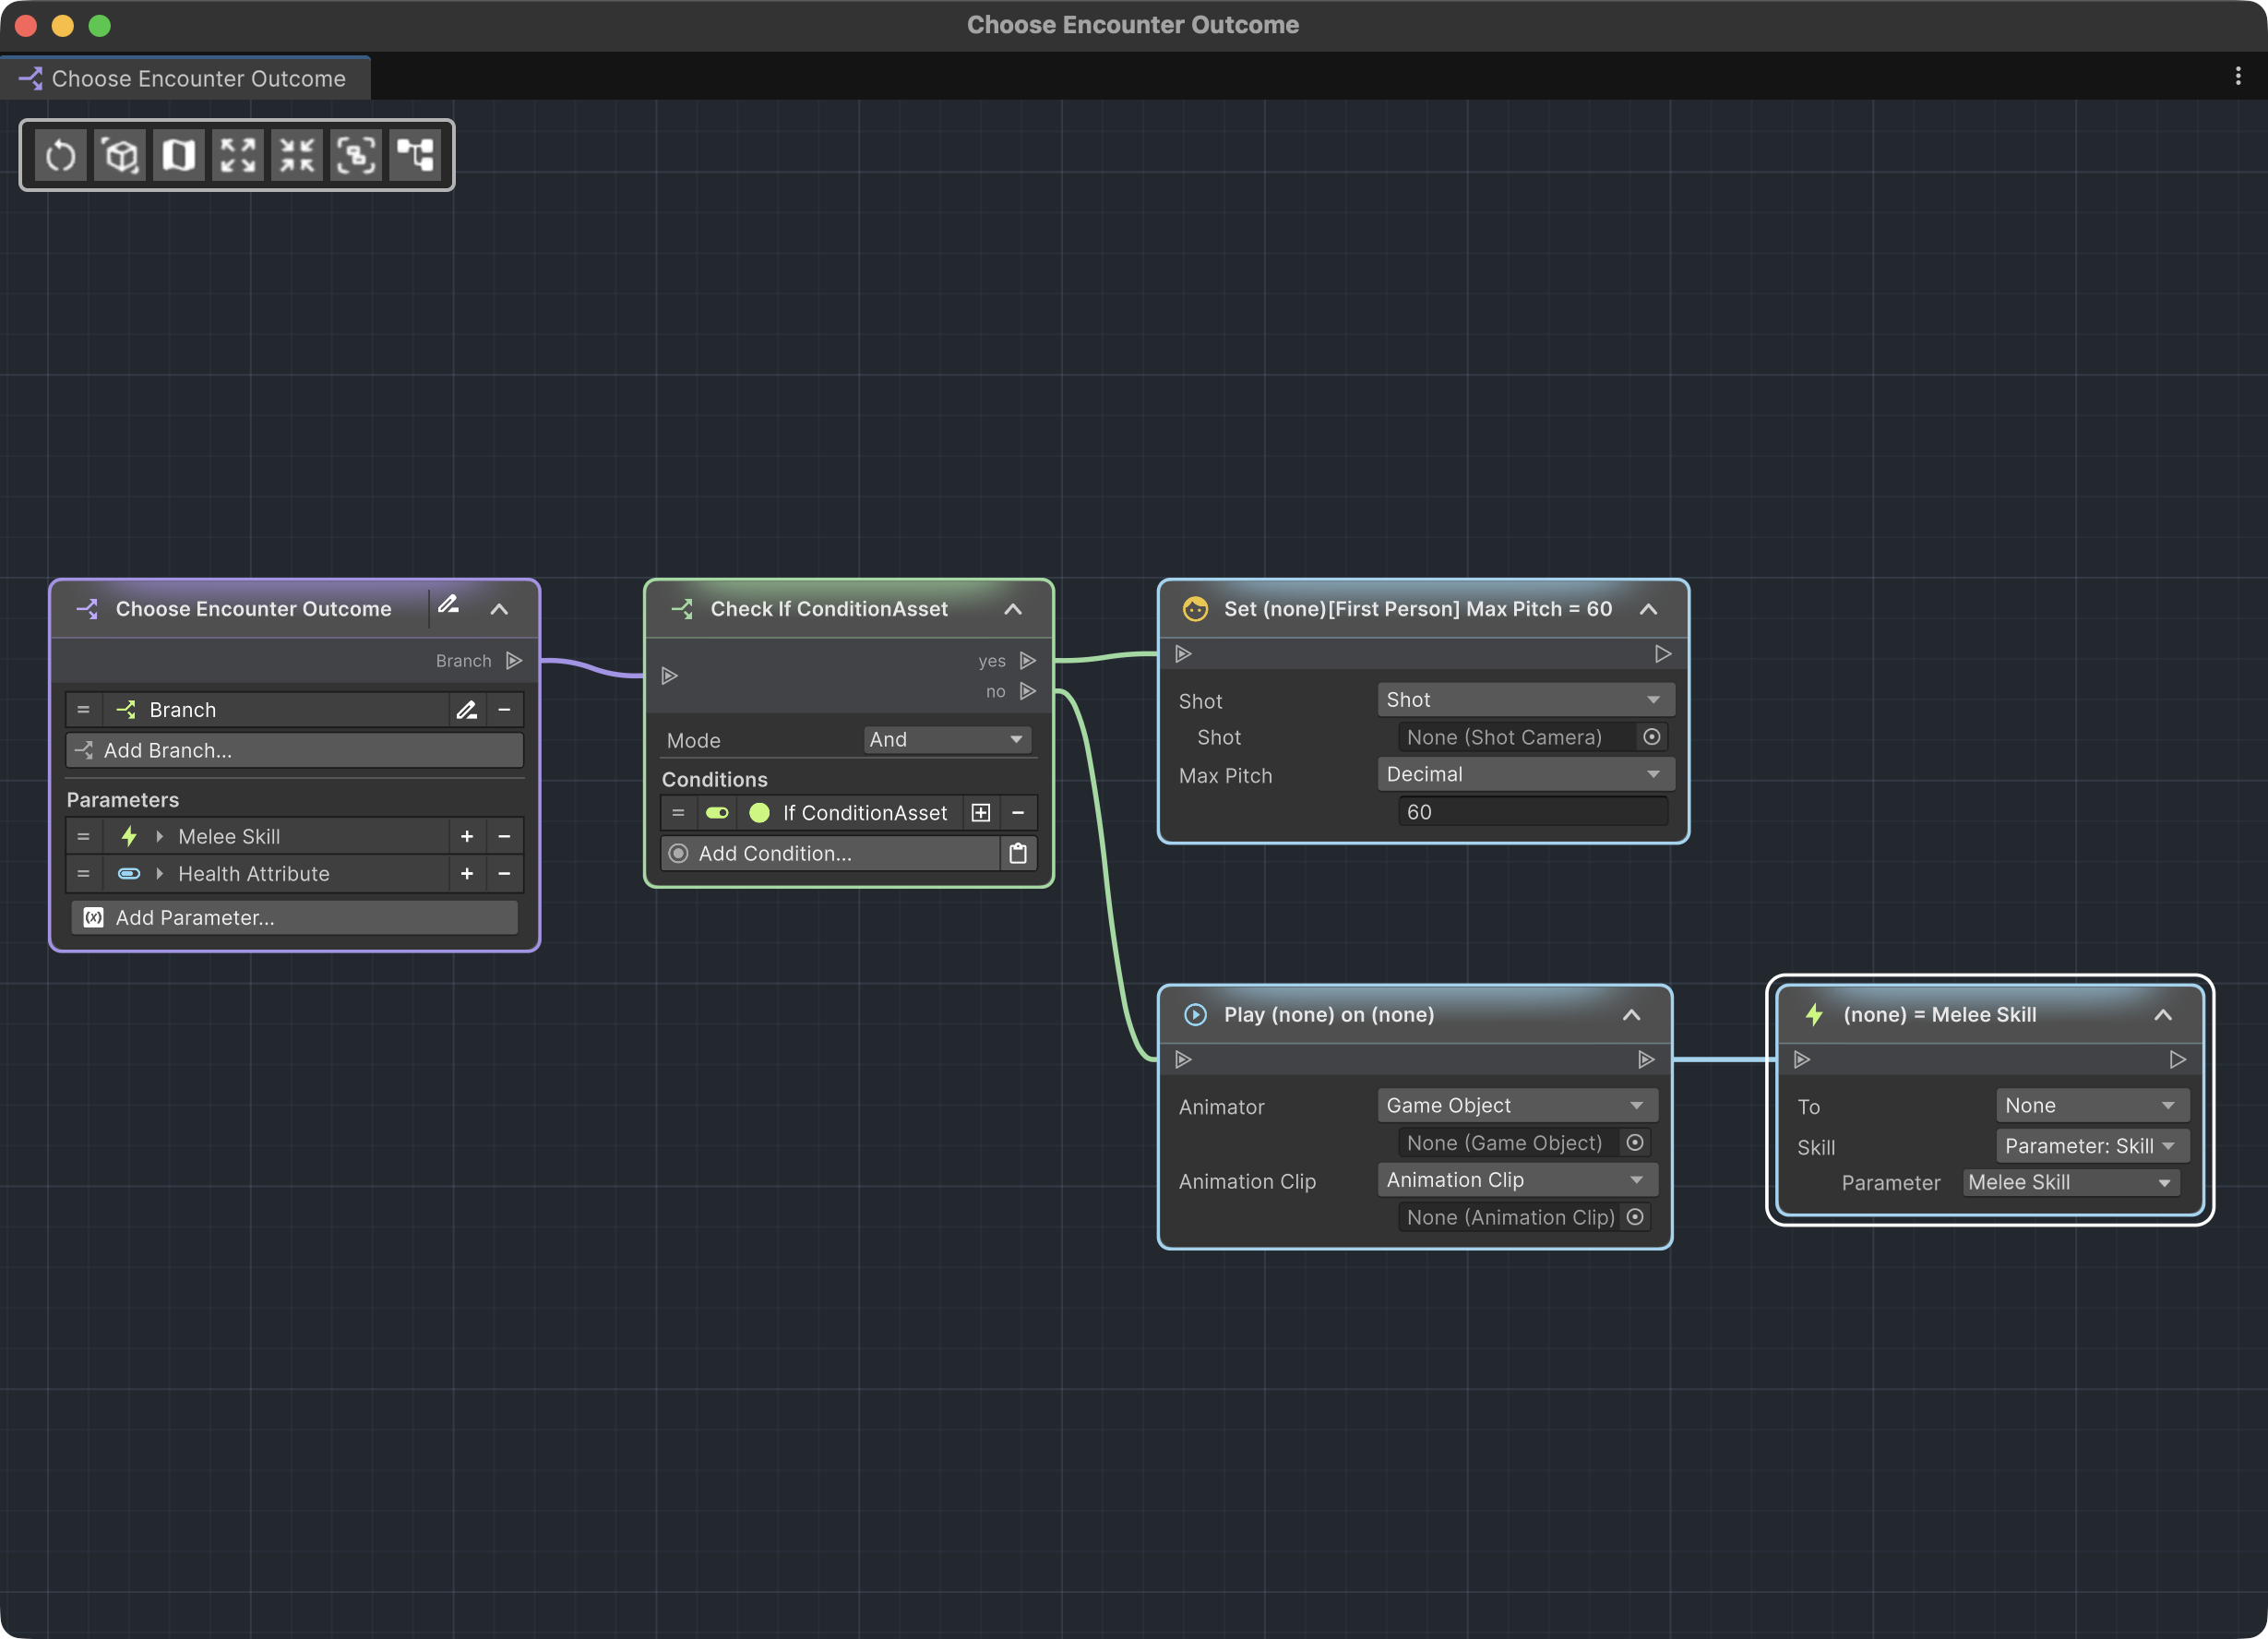Open the Max Pitch Decimal dropdown
This screenshot has height=1639, width=2268.
pyautogui.click(x=1525, y=774)
